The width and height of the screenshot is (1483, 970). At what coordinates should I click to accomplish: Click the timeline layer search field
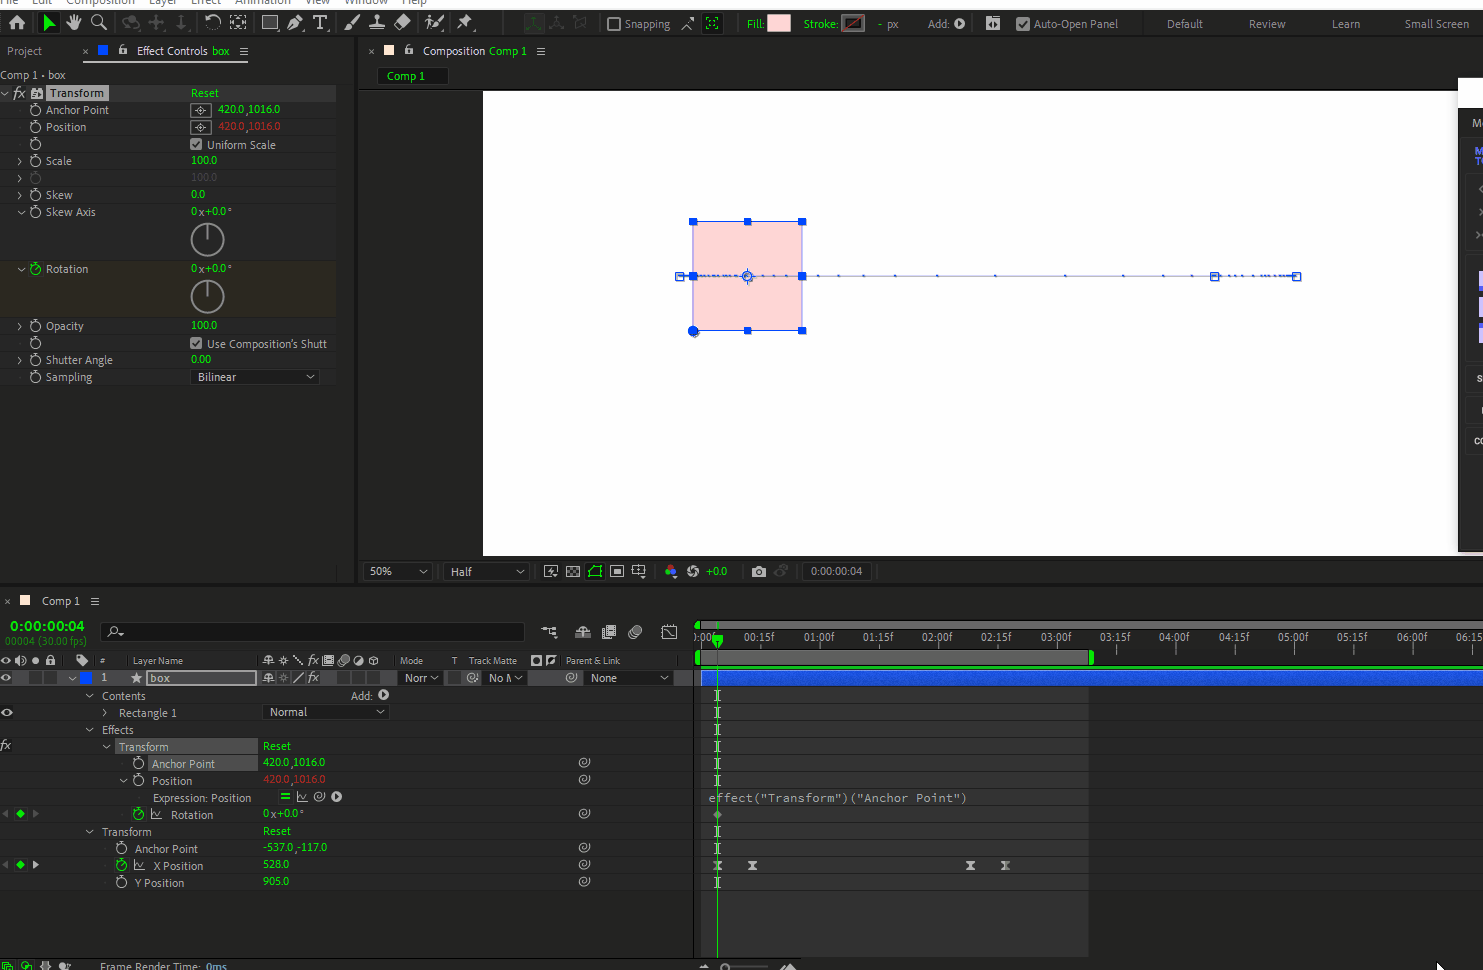pyautogui.click(x=313, y=632)
